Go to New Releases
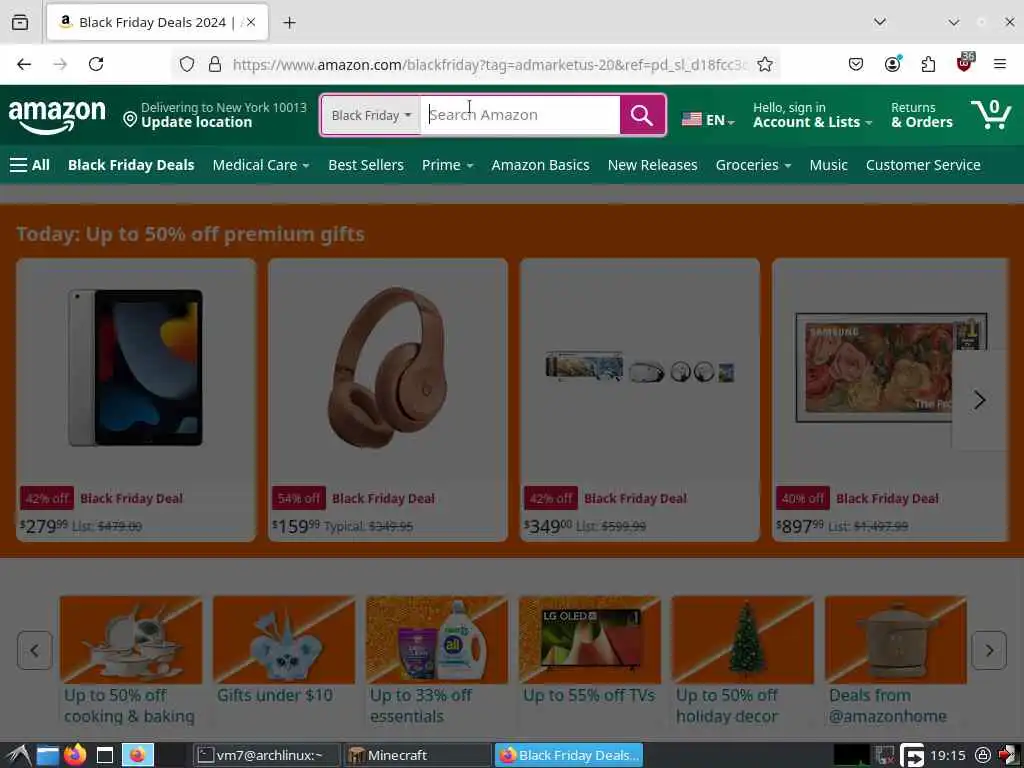Screen dimensions: 1024x768 [x=652, y=165]
